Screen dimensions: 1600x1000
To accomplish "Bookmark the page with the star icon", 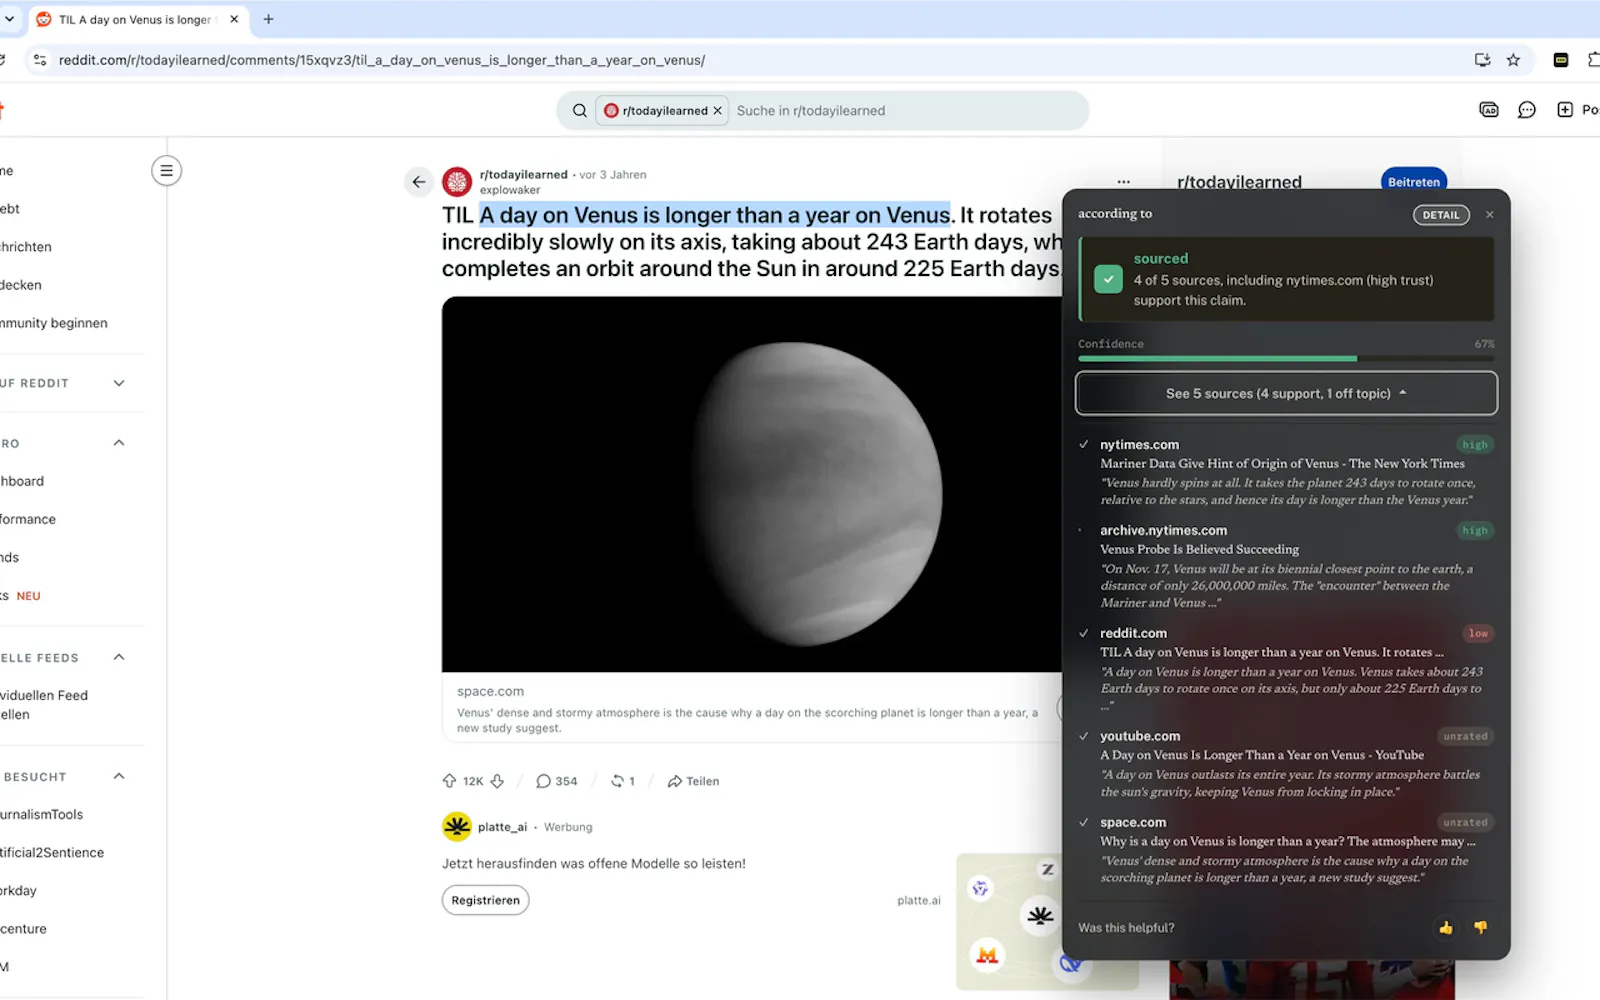I will 1513,60.
